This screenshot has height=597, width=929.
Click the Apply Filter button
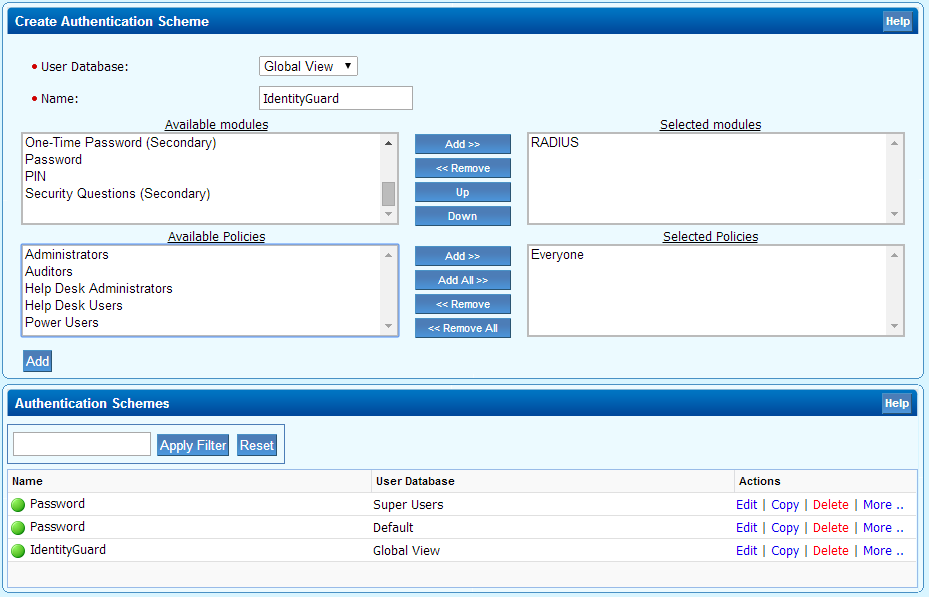pyautogui.click(x=193, y=445)
